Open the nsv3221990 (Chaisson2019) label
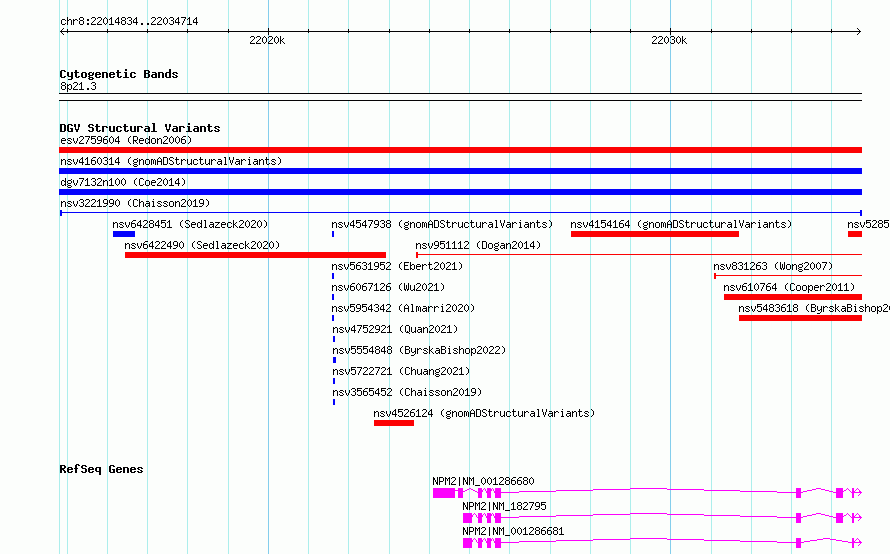Image resolution: width=890 pixels, height=554 pixels. (135, 203)
